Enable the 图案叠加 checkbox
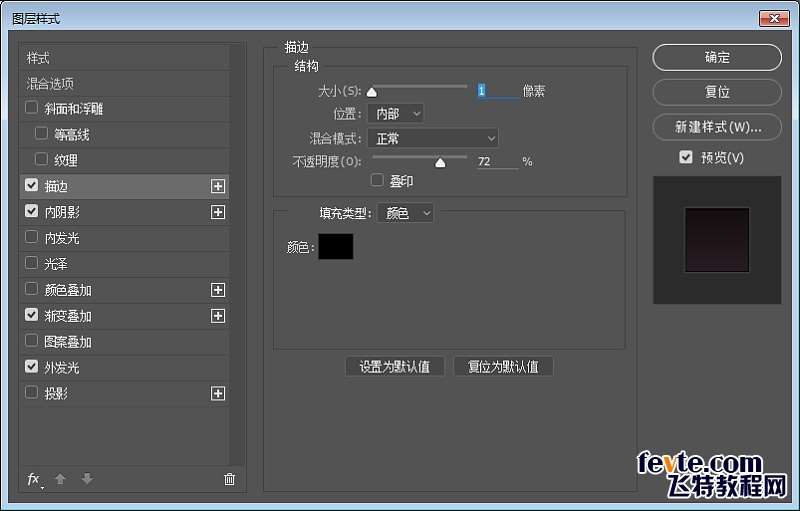This screenshot has height=511, width=800. tap(31, 341)
